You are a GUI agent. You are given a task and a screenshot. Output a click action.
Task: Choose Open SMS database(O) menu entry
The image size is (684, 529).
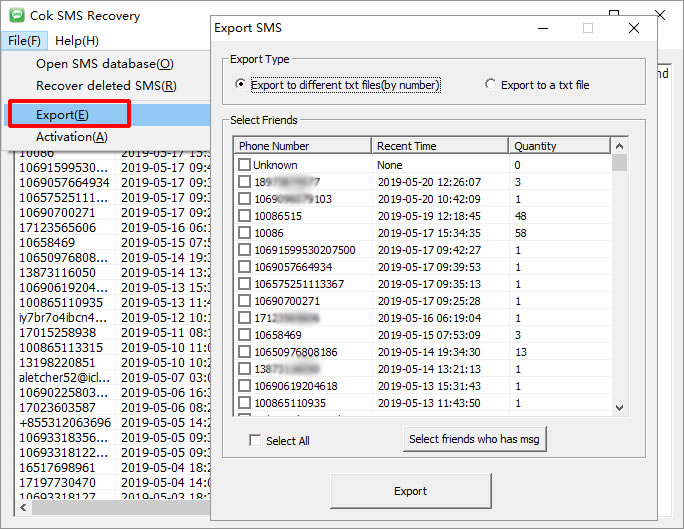105,64
